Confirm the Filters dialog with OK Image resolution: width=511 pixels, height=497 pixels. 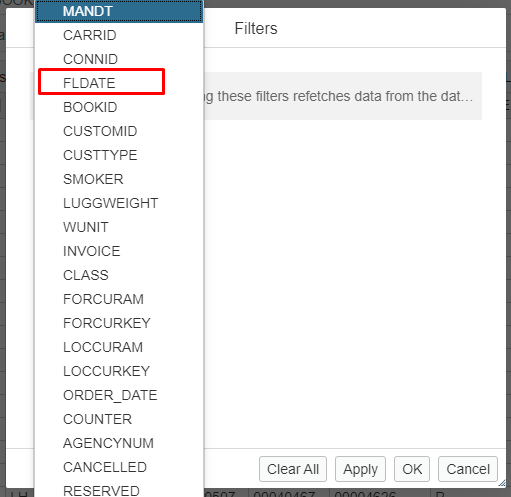click(412, 469)
